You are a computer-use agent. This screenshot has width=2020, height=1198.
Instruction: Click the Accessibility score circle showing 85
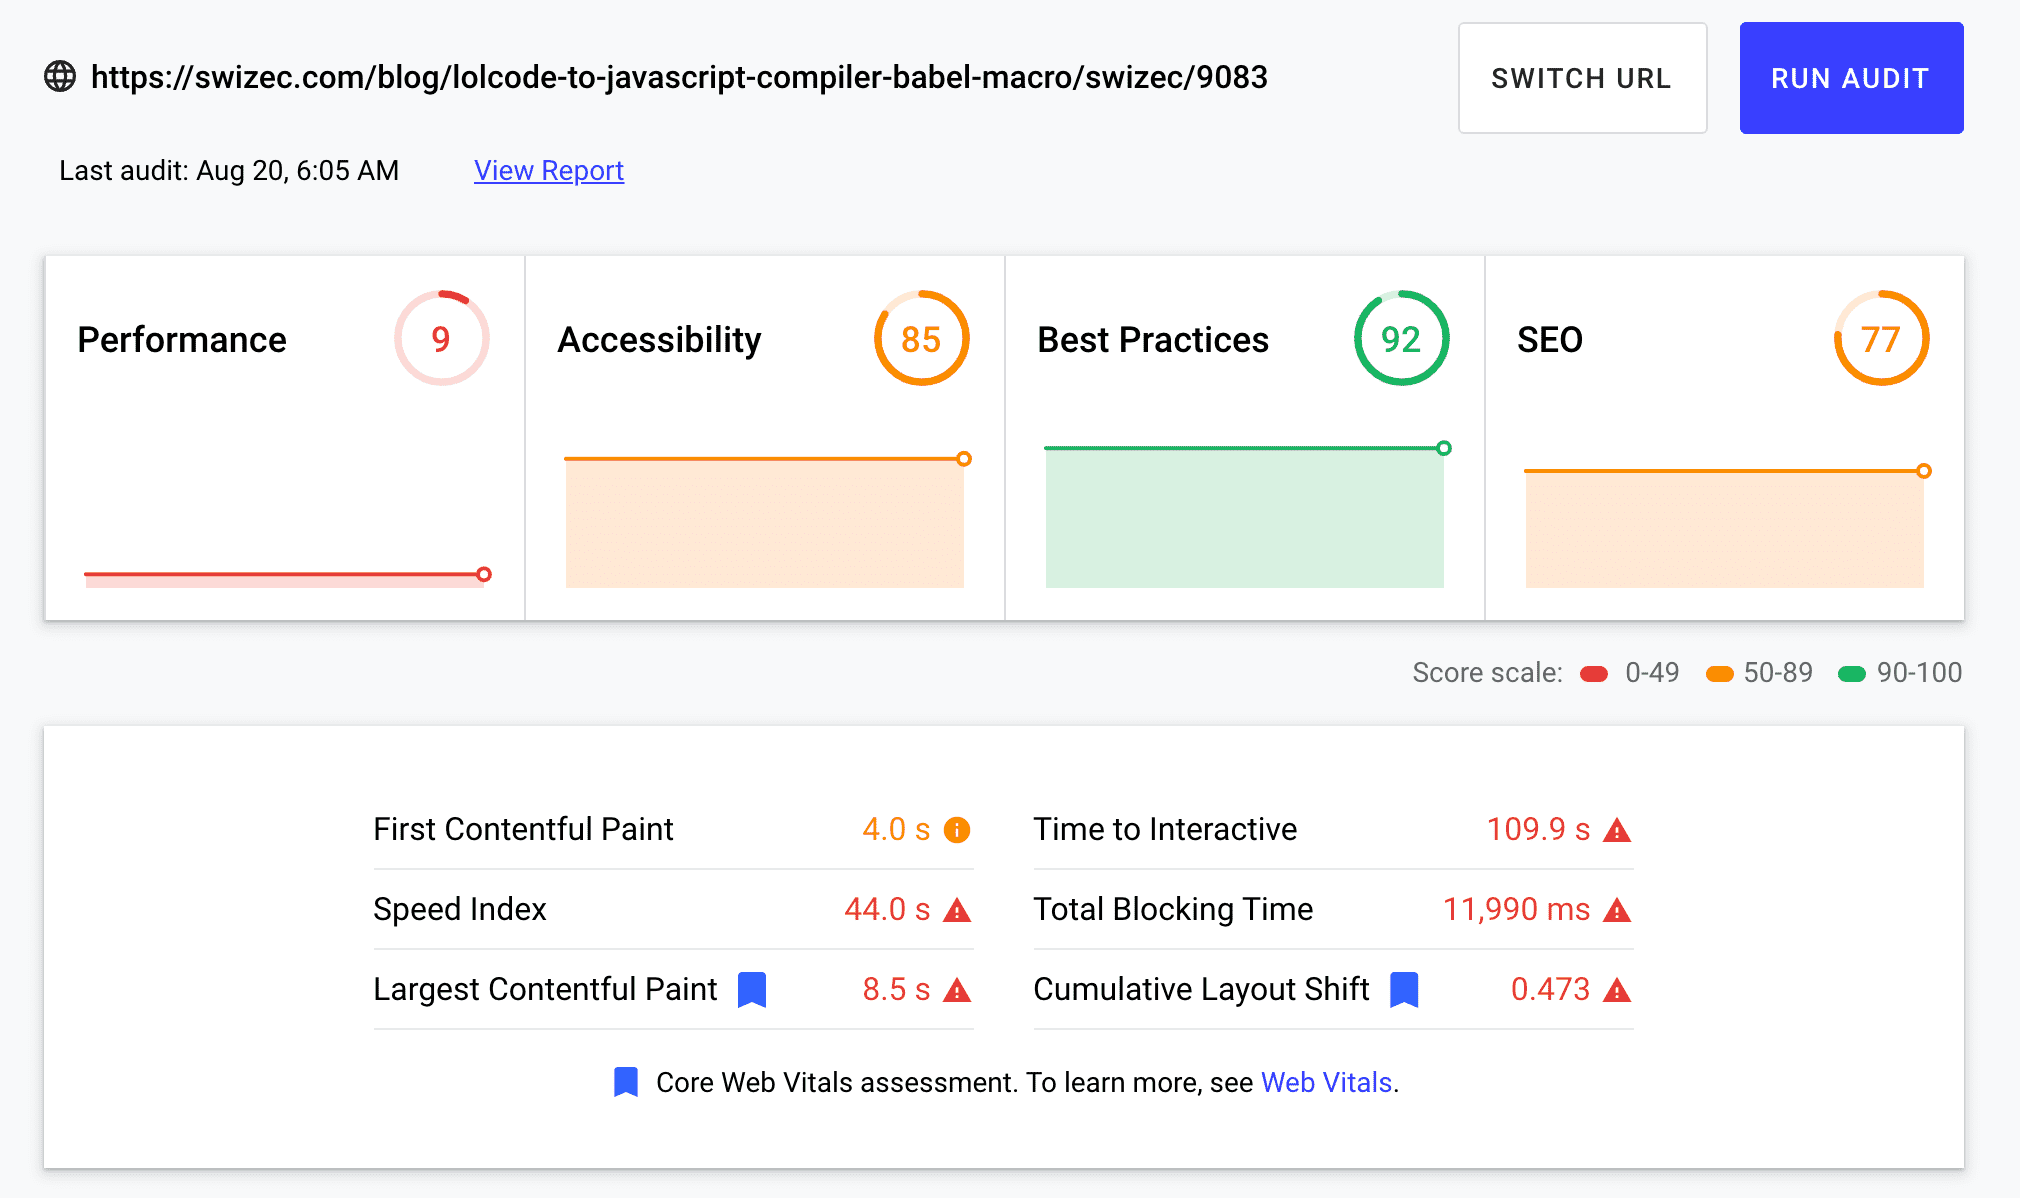921,339
